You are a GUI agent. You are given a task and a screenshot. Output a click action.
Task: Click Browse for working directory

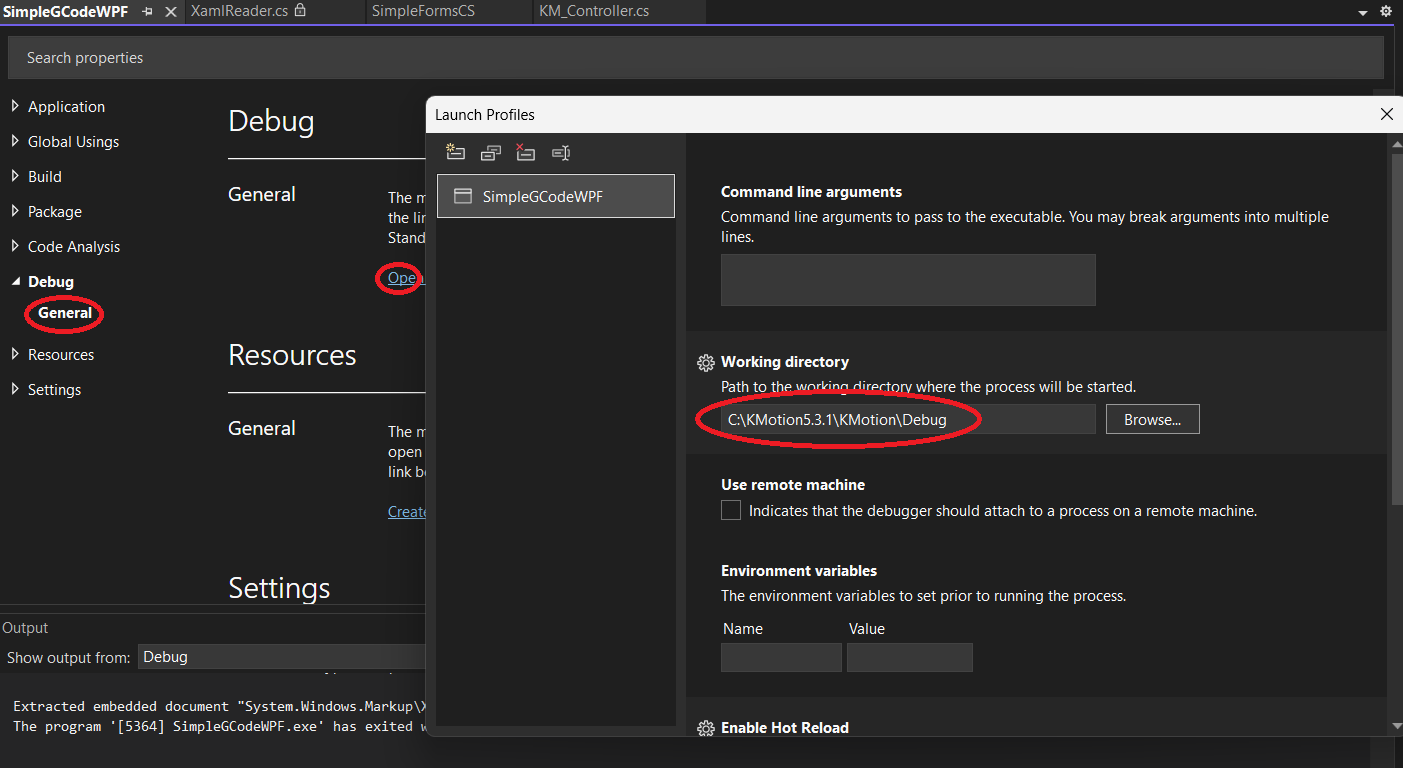(x=1152, y=420)
